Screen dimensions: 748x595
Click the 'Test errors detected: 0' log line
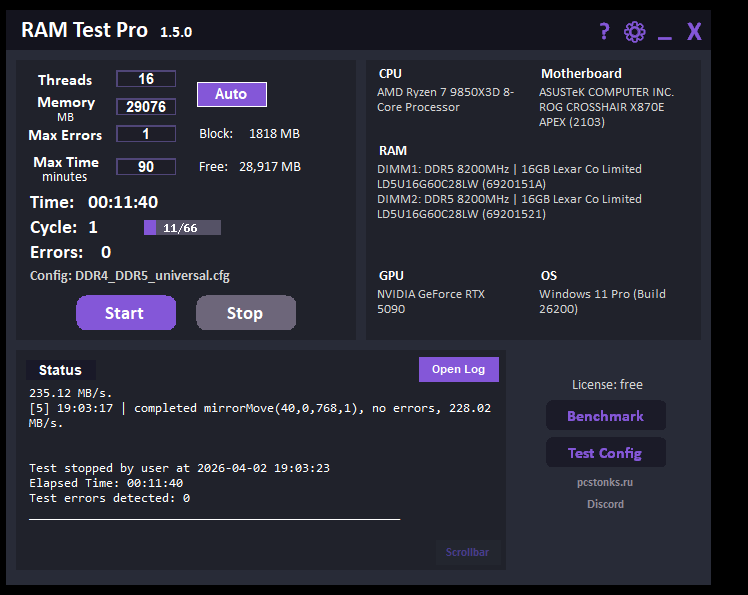point(110,498)
